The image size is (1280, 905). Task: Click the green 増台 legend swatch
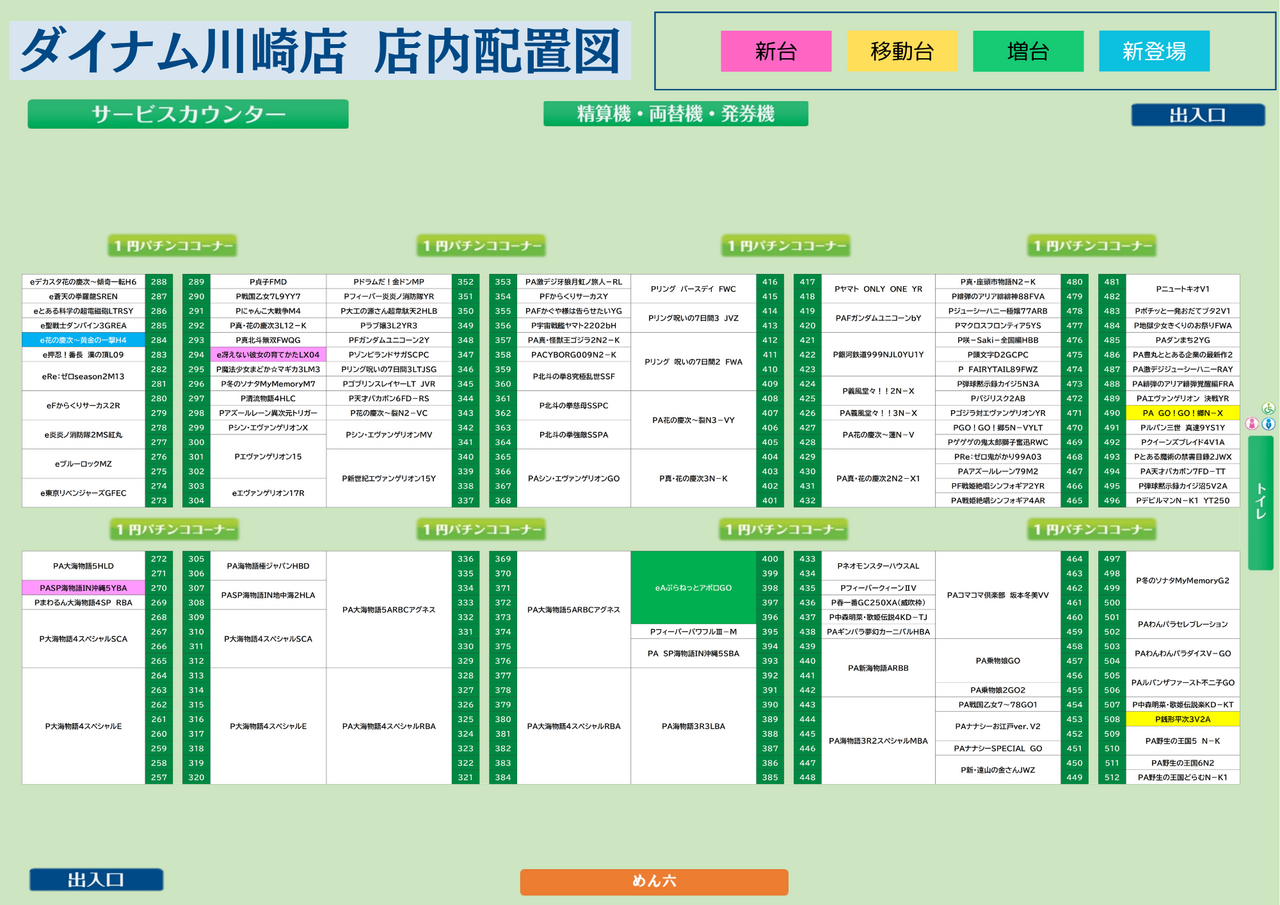click(1028, 51)
